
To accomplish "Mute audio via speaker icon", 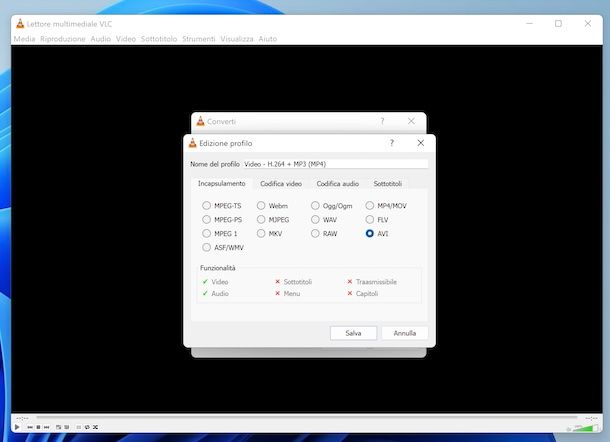I will coord(569,429).
